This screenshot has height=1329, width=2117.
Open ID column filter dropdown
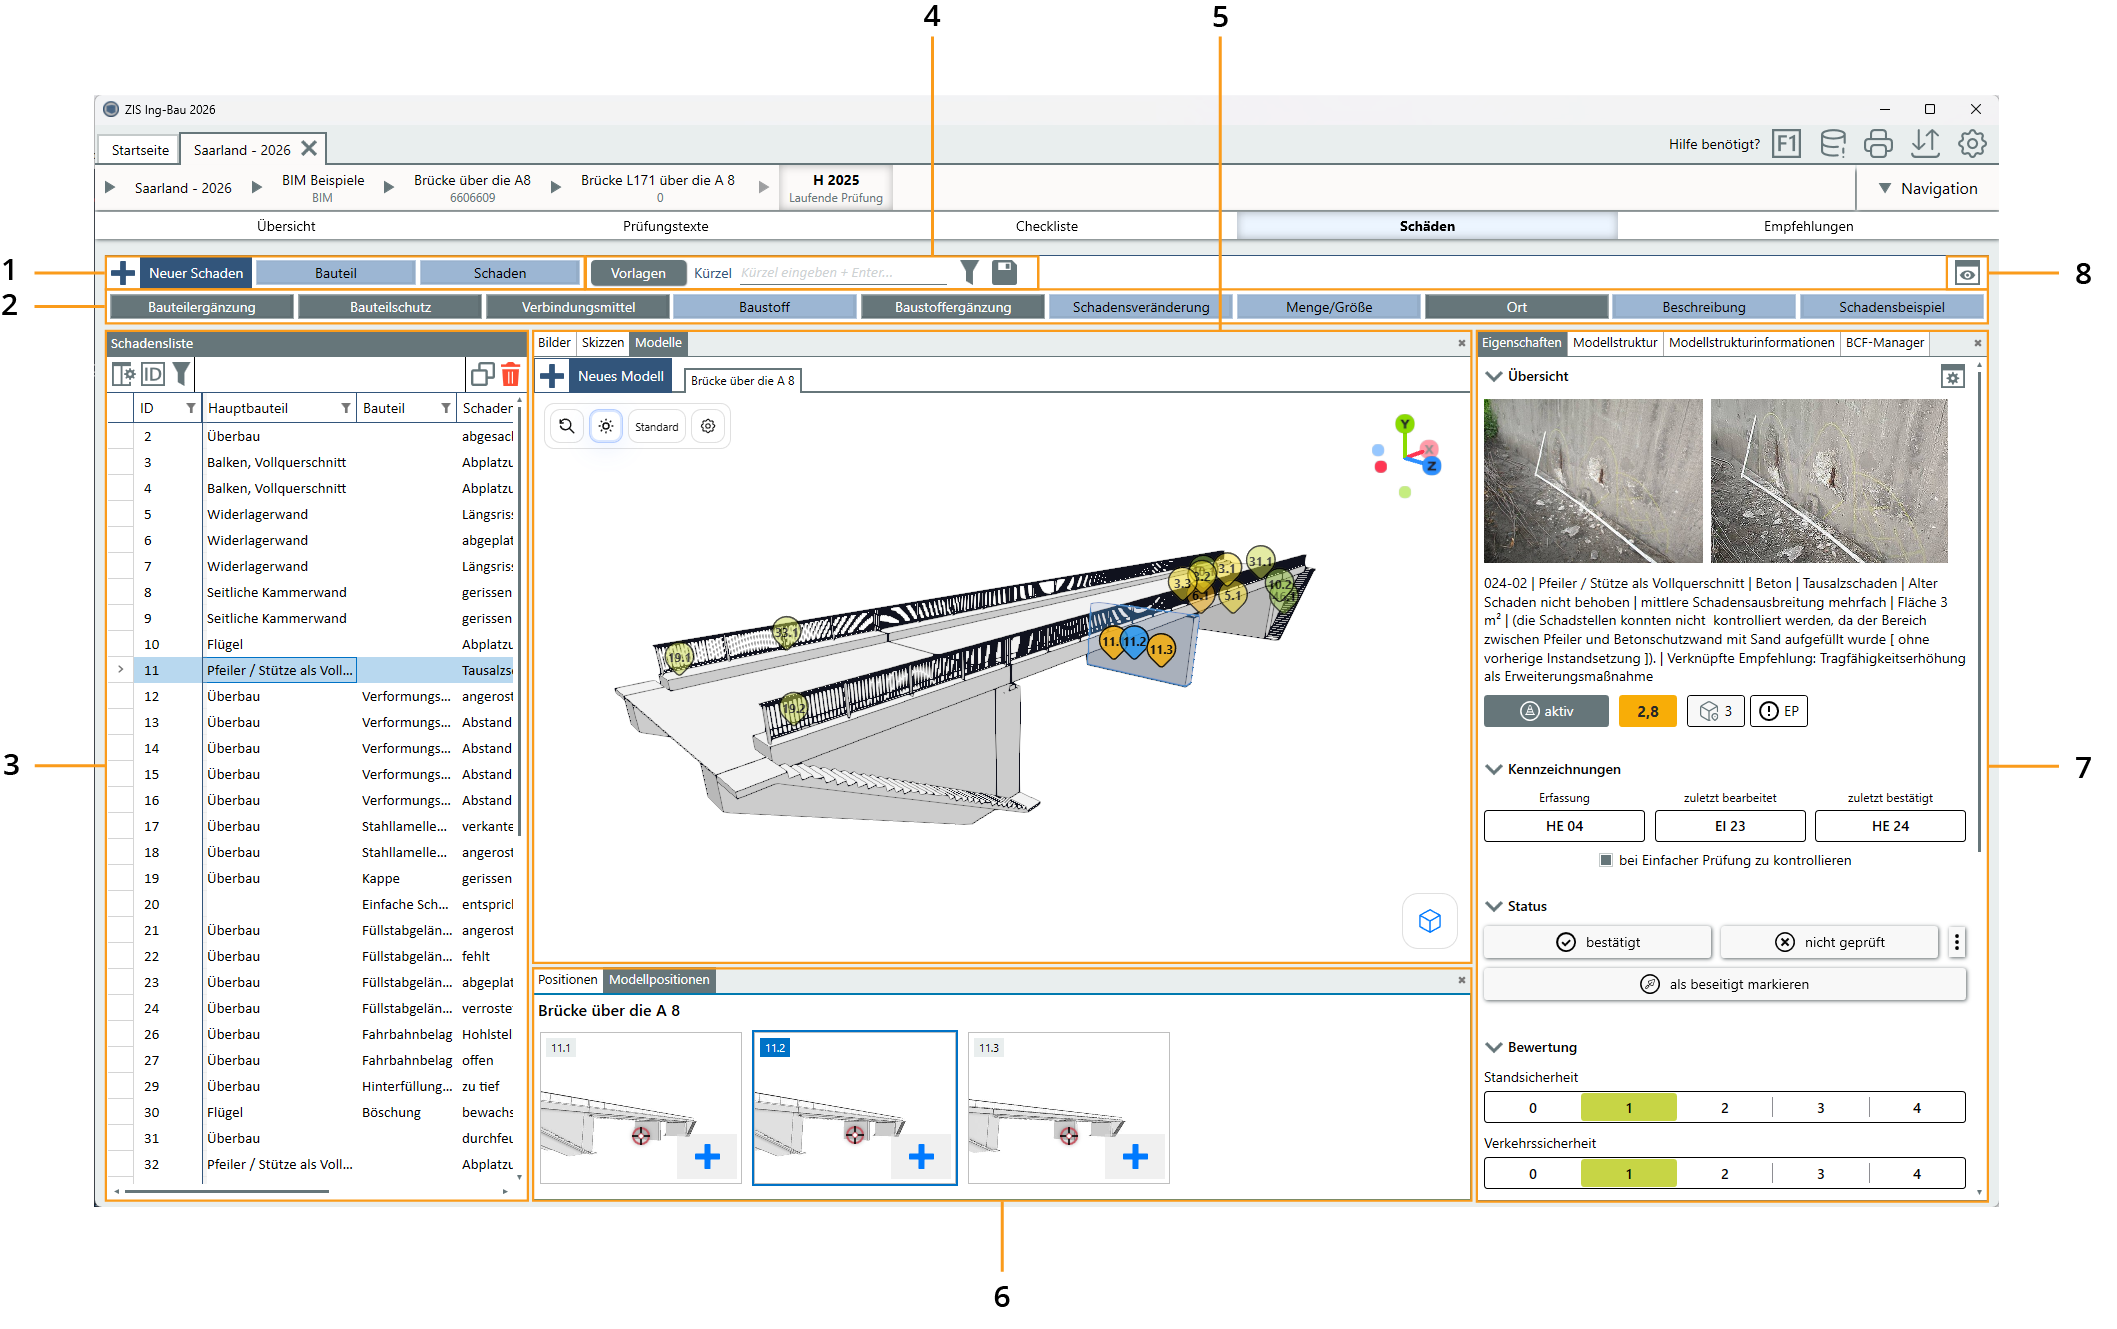tap(190, 408)
